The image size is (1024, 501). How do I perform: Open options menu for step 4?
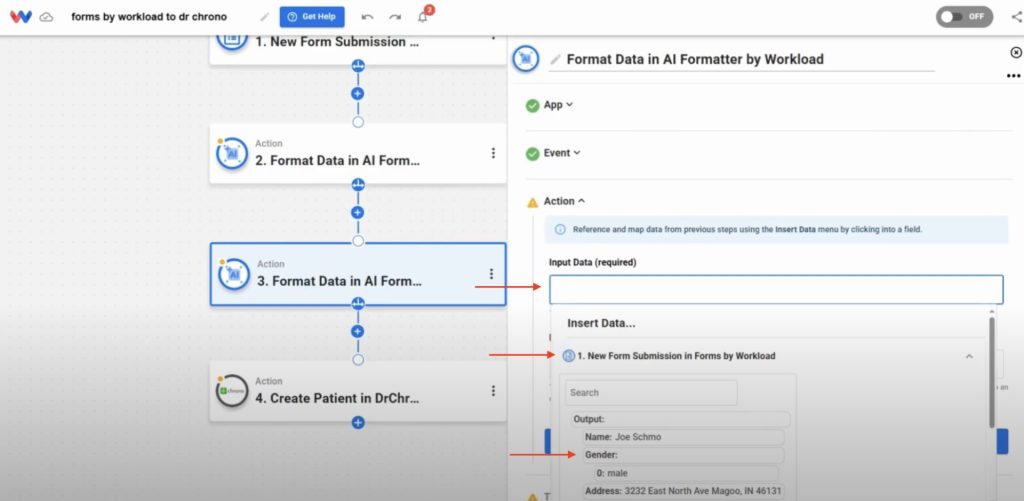tap(493, 391)
